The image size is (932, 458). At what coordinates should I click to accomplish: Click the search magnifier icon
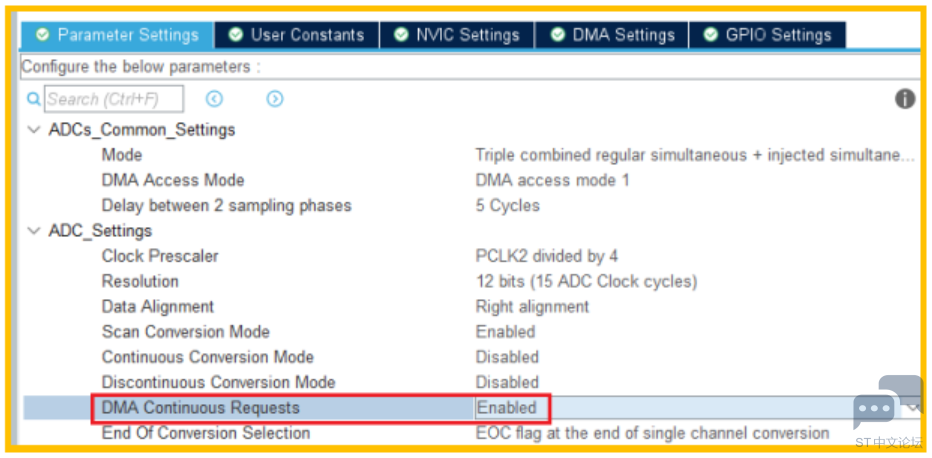(34, 99)
